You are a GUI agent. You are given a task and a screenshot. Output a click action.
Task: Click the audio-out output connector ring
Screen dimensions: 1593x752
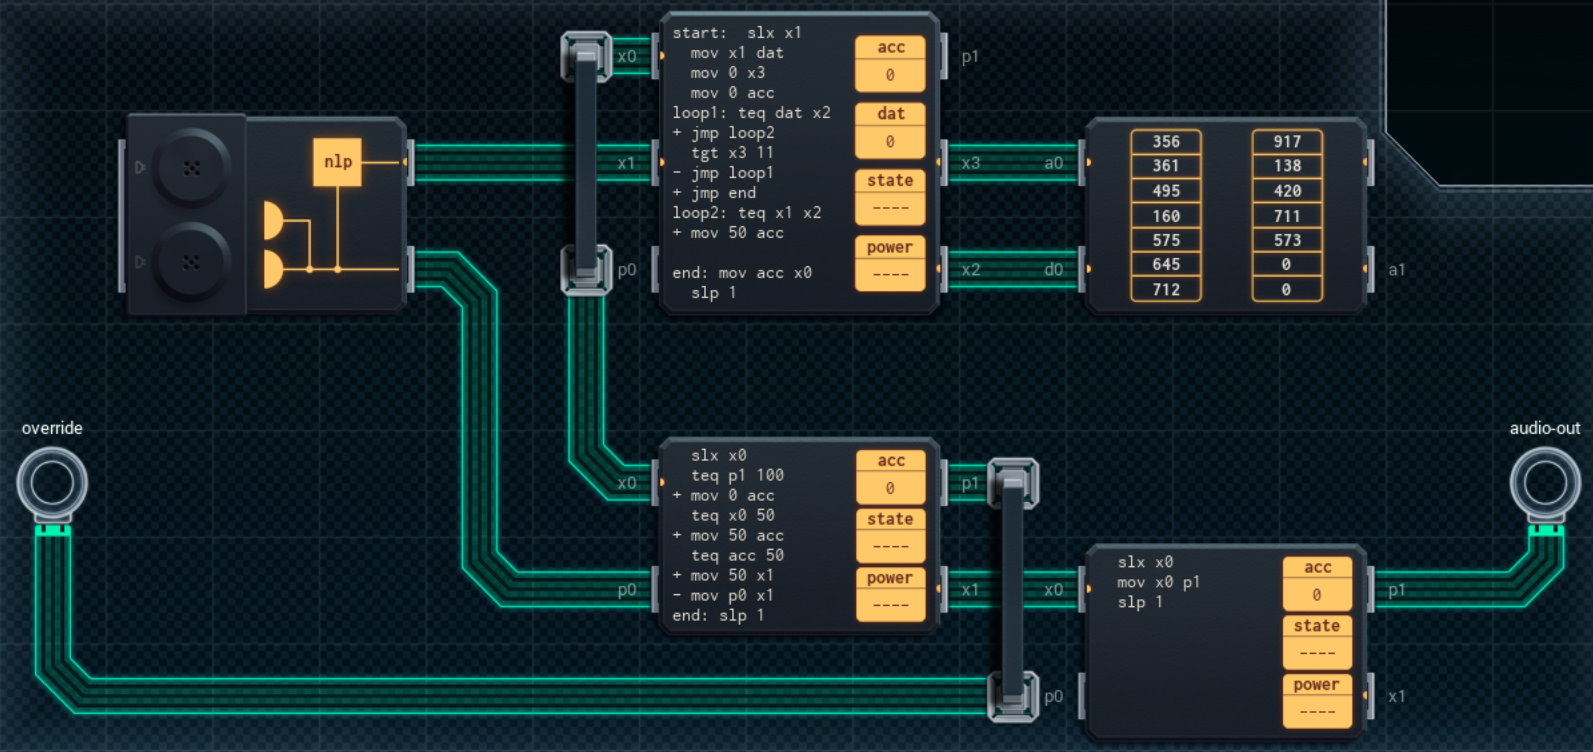(x=1544, y=482)
